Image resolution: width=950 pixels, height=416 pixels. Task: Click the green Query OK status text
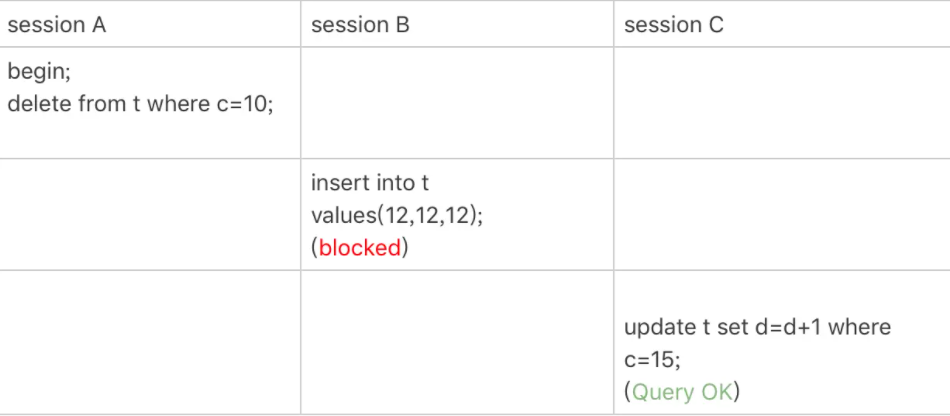coord(682,392)
